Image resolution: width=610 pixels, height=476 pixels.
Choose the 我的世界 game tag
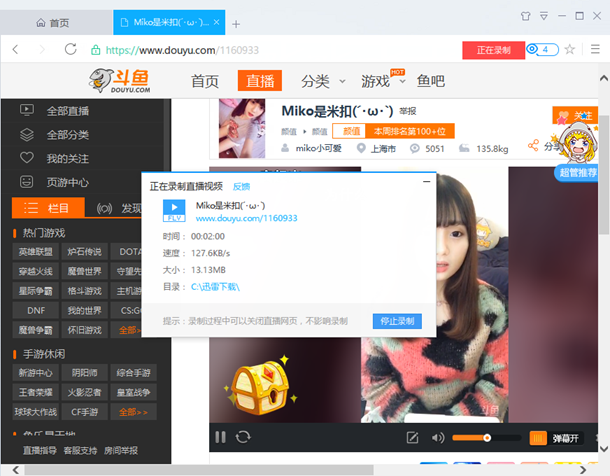(x=84, y=310)
